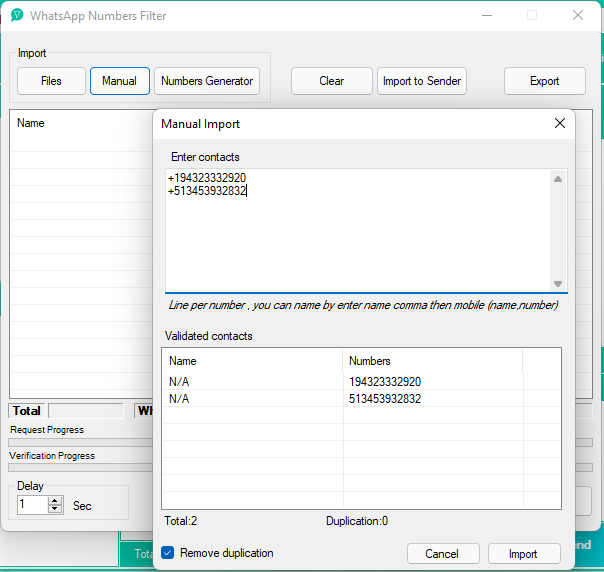This screenshot has width=604, height=572.
Task: Click the Total count field in main window
Action: point(86,411)
